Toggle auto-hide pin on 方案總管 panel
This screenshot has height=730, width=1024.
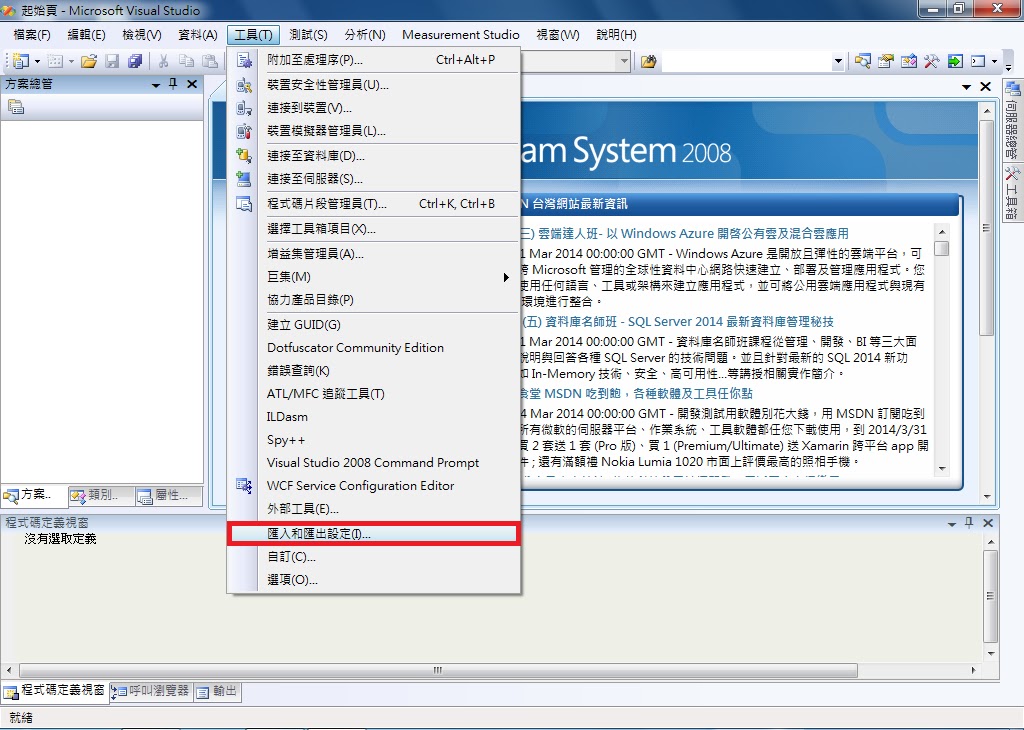173,84
